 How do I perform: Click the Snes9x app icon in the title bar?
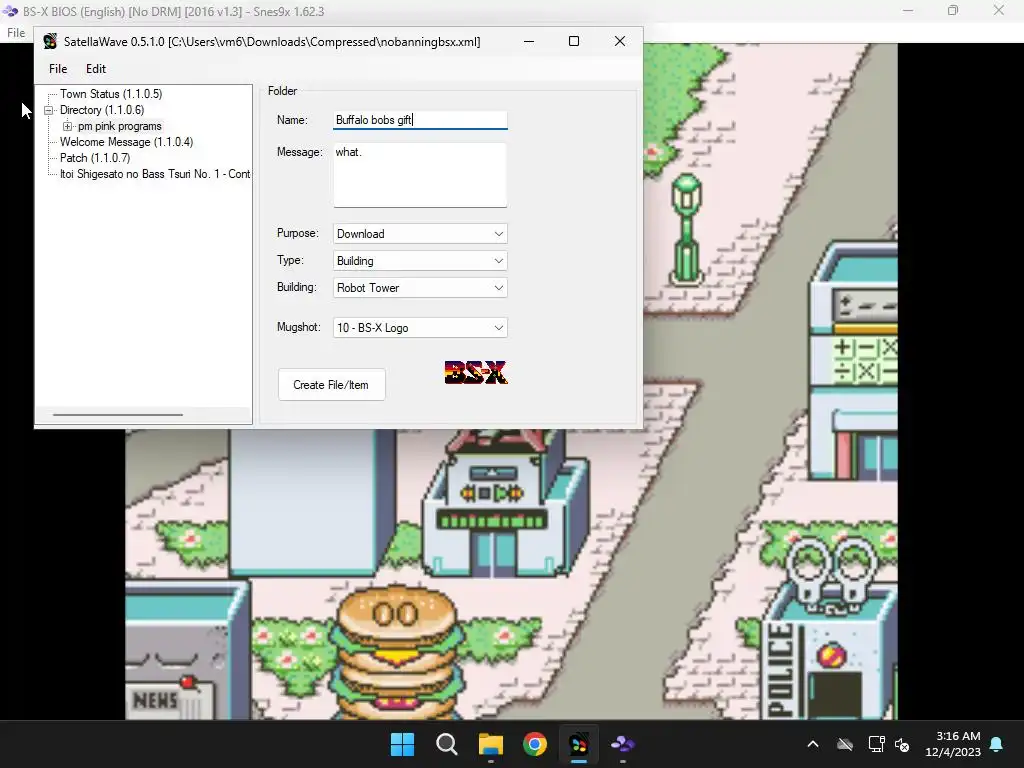(x=10, y=11)
